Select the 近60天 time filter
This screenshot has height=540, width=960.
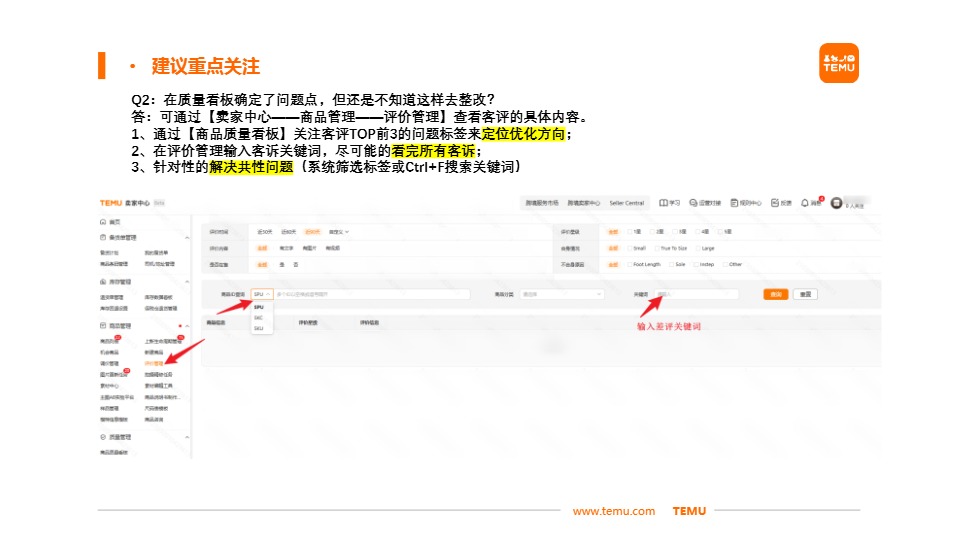[x=288, y=232]
